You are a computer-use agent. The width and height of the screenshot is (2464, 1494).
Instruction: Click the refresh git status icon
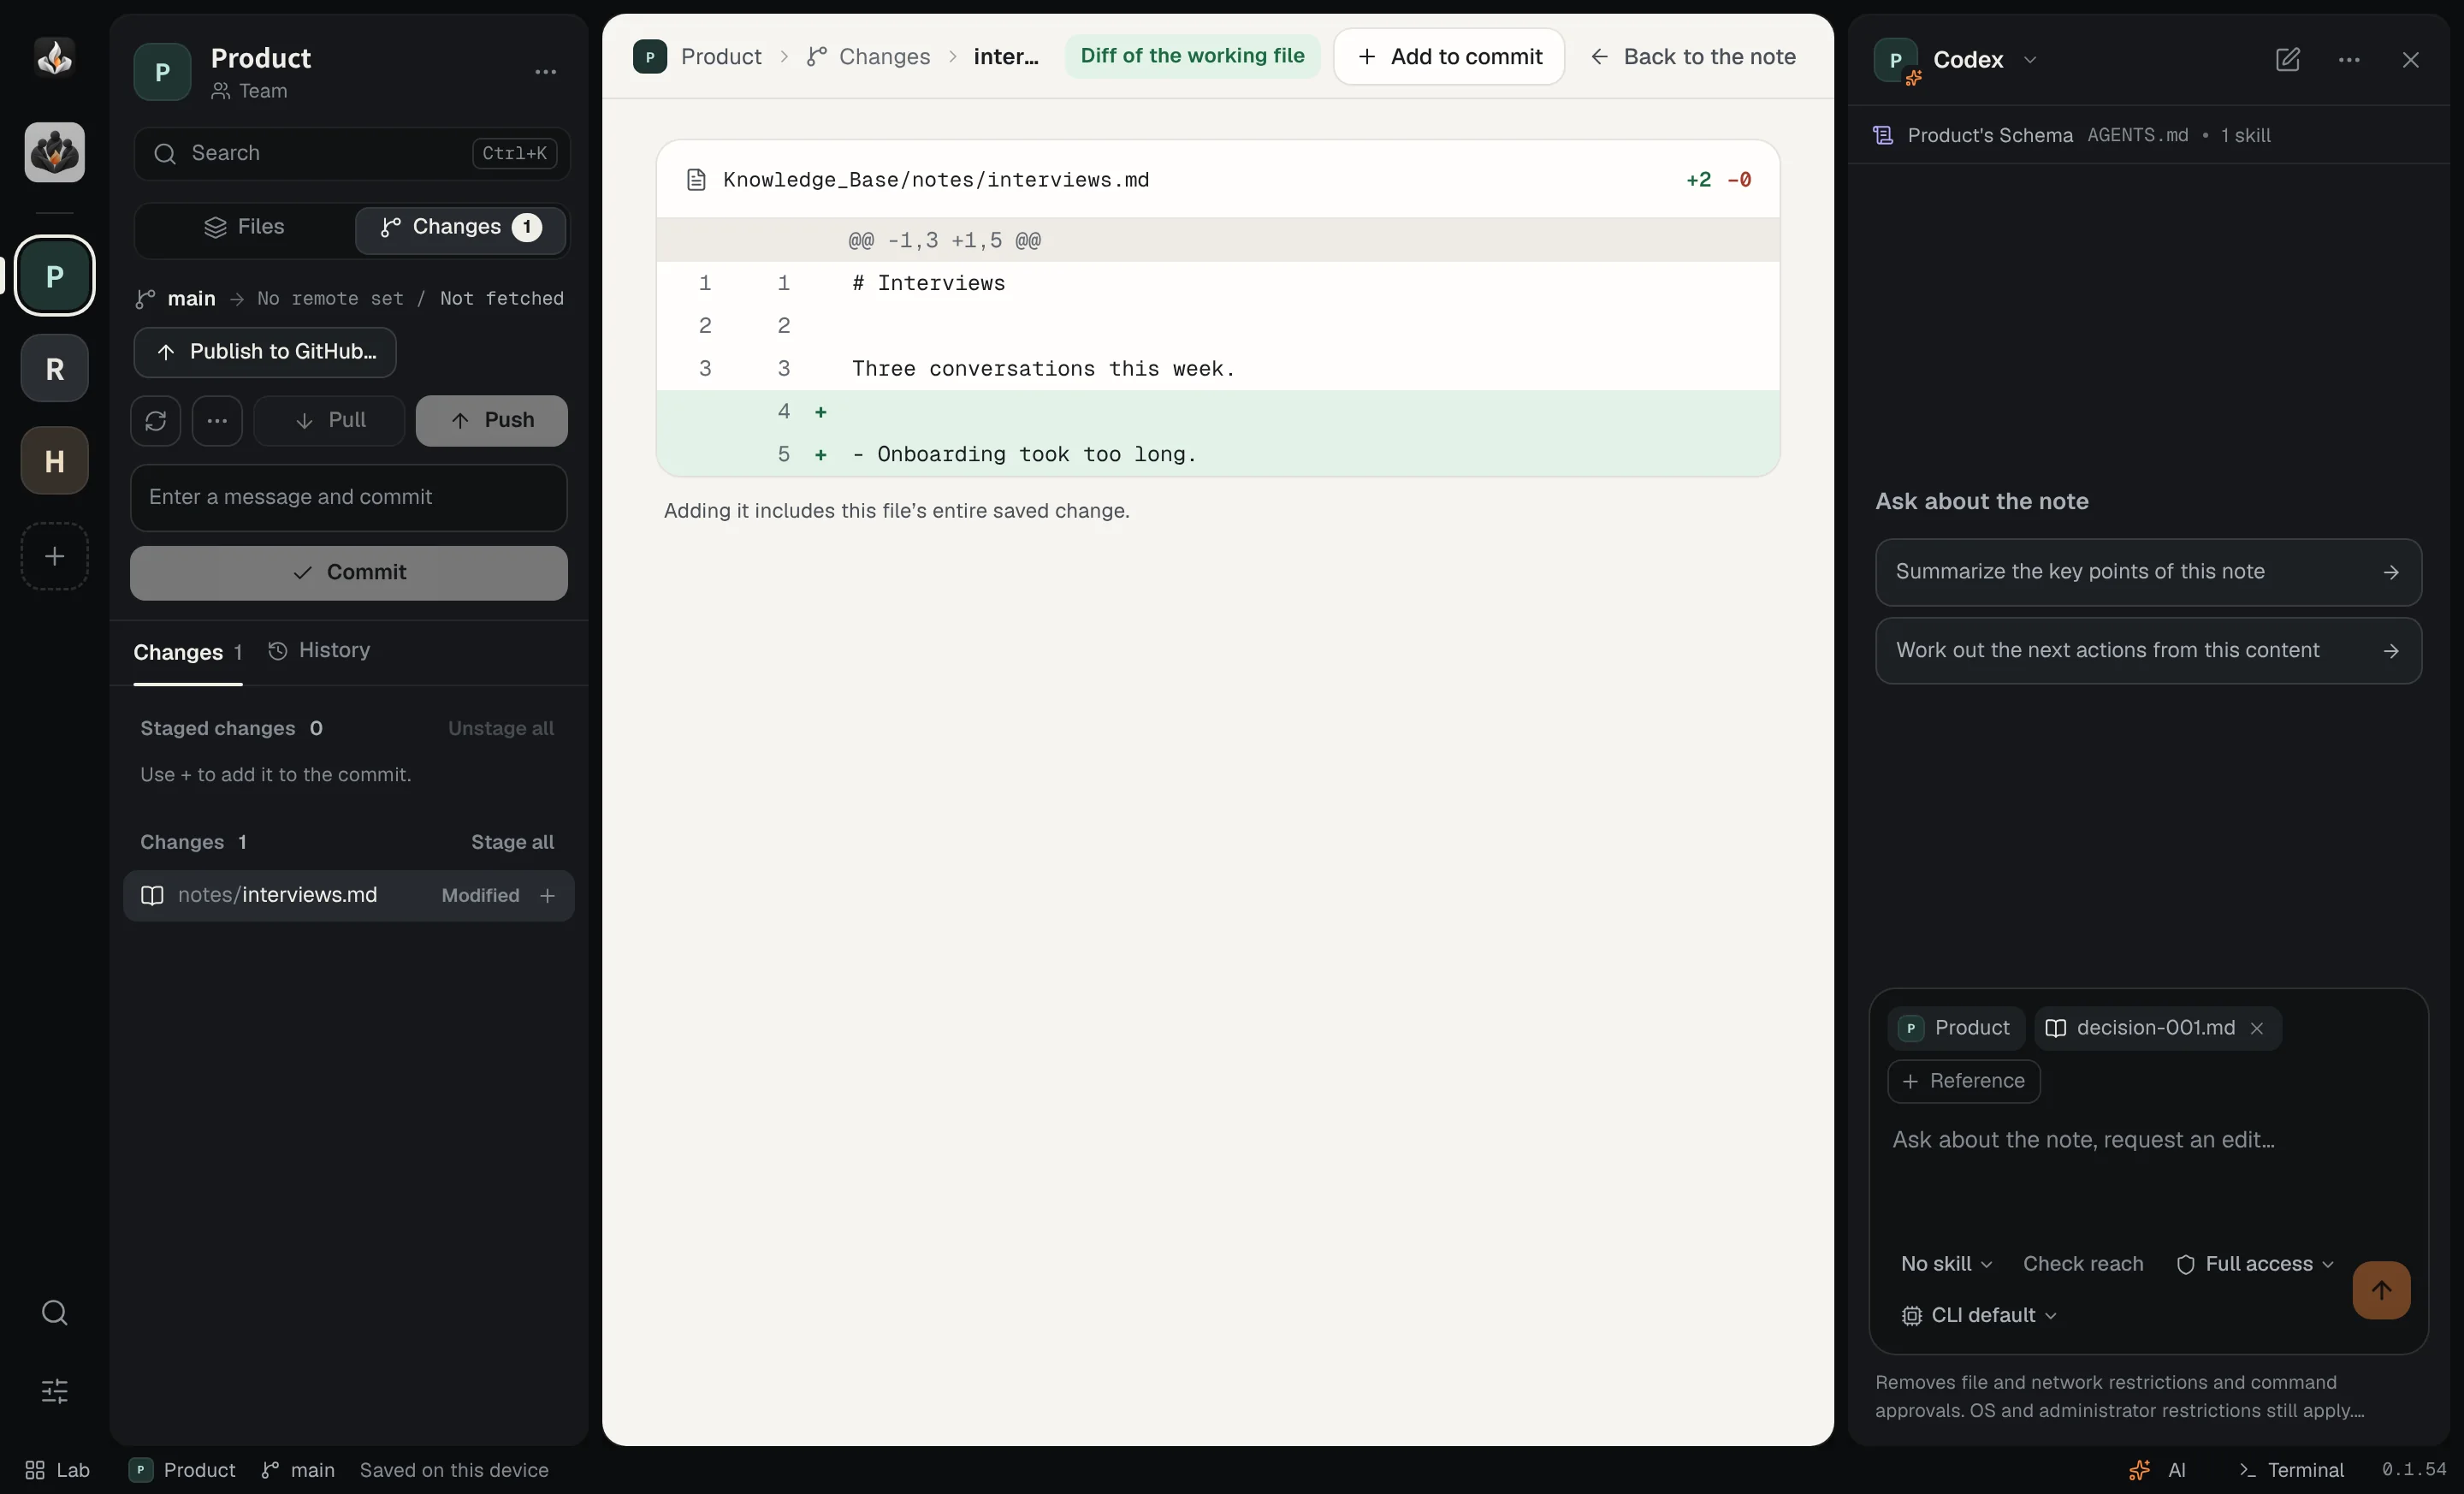tap(155, 421)
